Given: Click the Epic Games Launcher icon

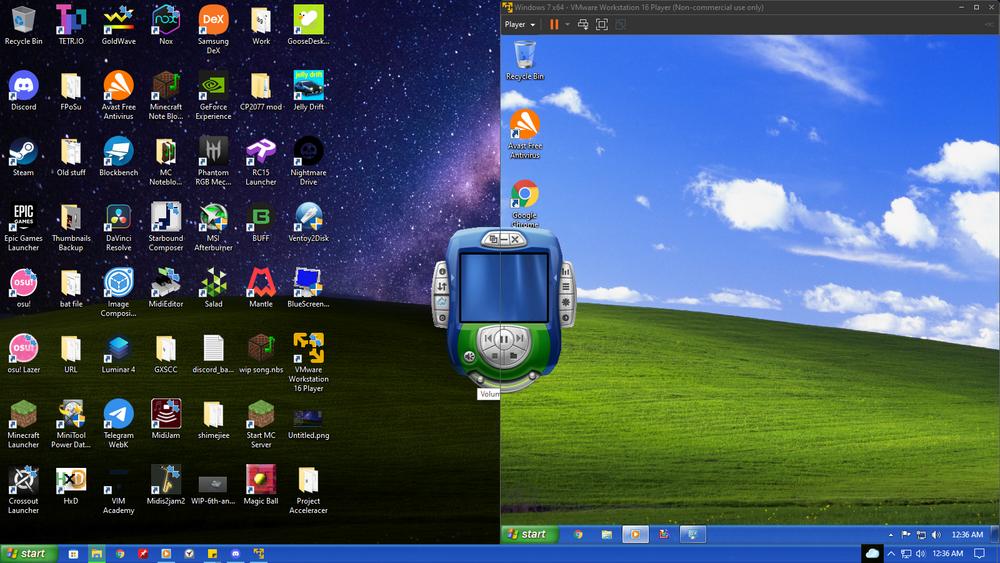Looking at the screenshot, I should 24,226.
